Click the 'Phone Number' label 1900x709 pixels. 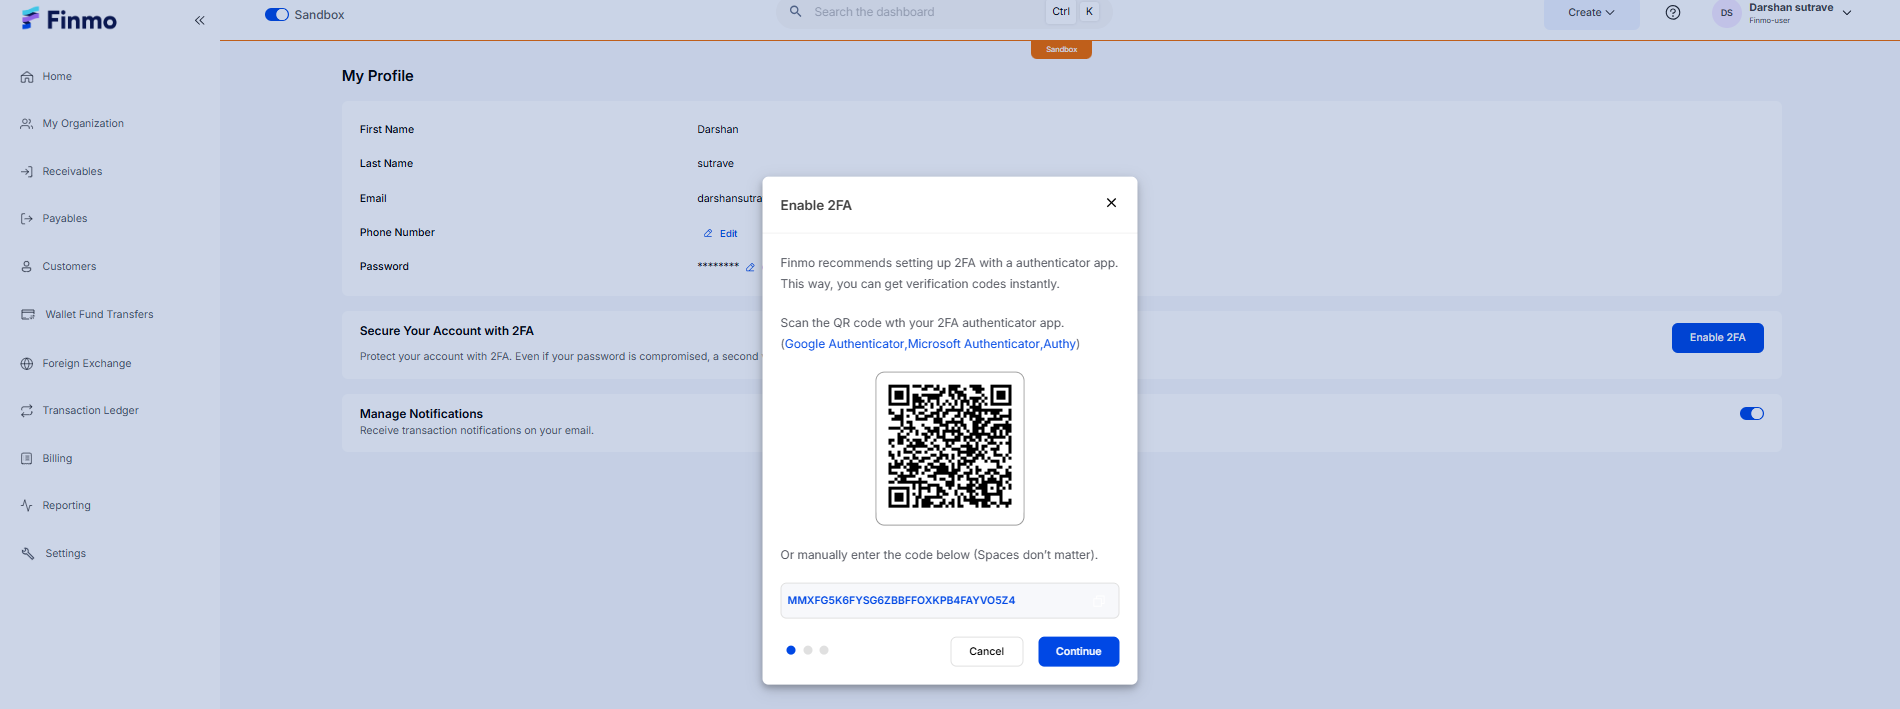coord(397,233)
